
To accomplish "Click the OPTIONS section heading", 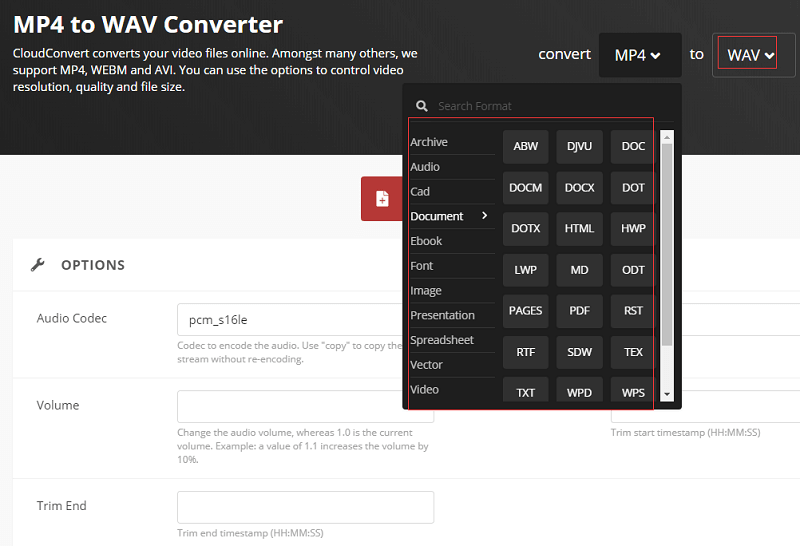I will coord(93,265).
